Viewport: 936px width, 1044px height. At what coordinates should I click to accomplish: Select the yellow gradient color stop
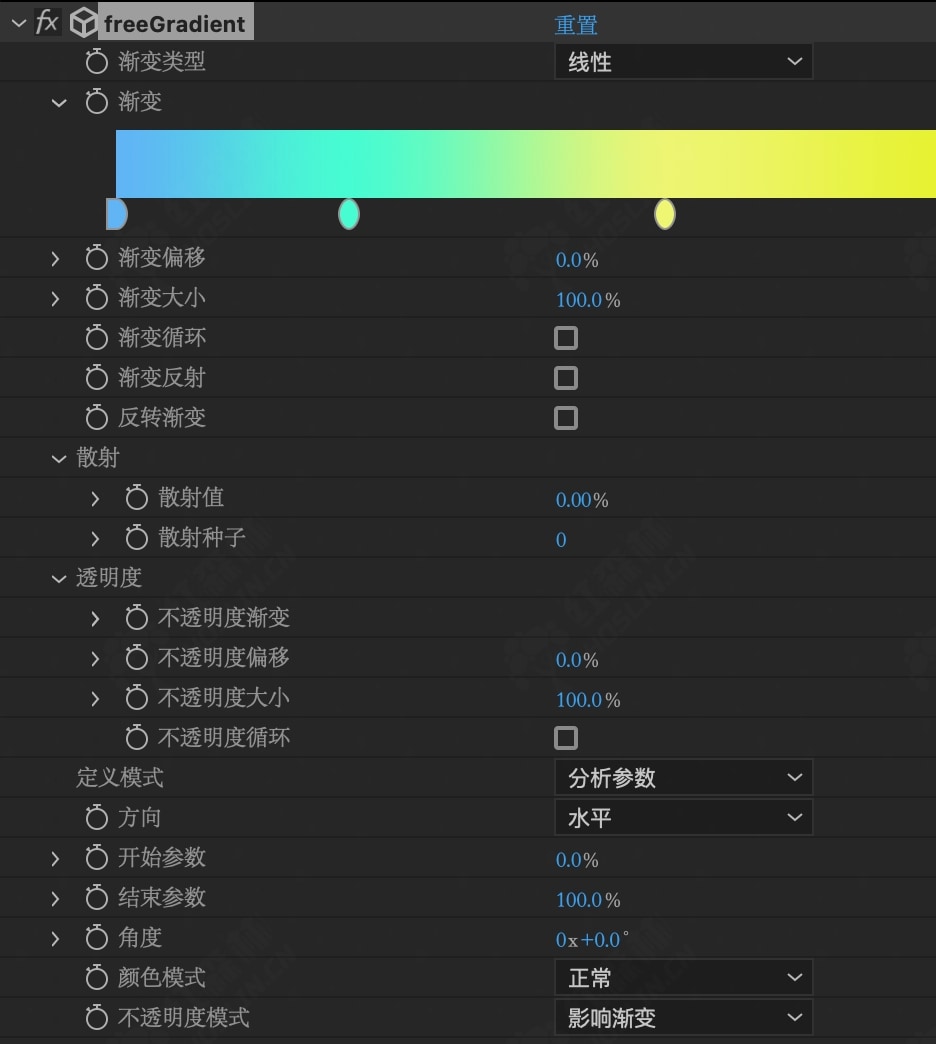click(x=665, y=214)
